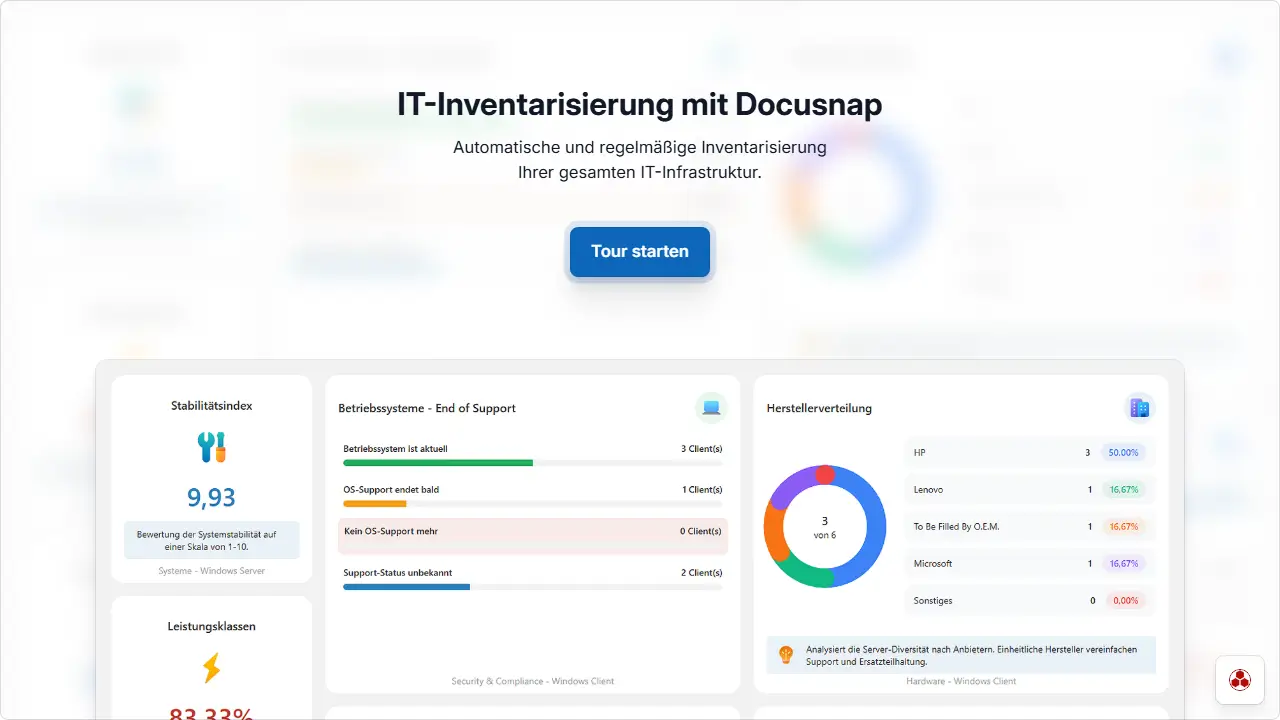Click the 0,00% badge in Sonstiges row
The width and height of the screenshot is (1280, 720).
1126,601
